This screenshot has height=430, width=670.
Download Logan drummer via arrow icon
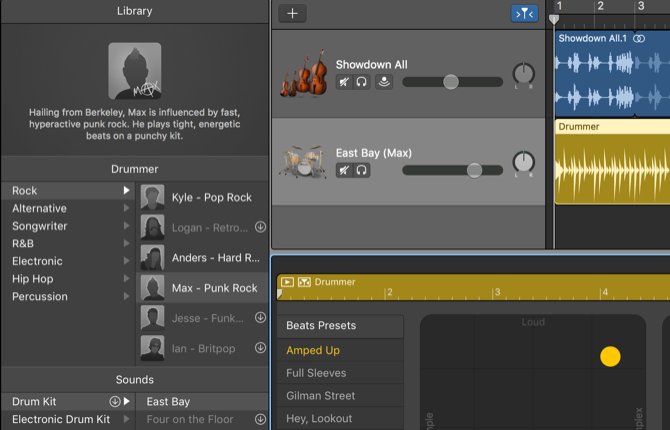[x=260, y=227]
